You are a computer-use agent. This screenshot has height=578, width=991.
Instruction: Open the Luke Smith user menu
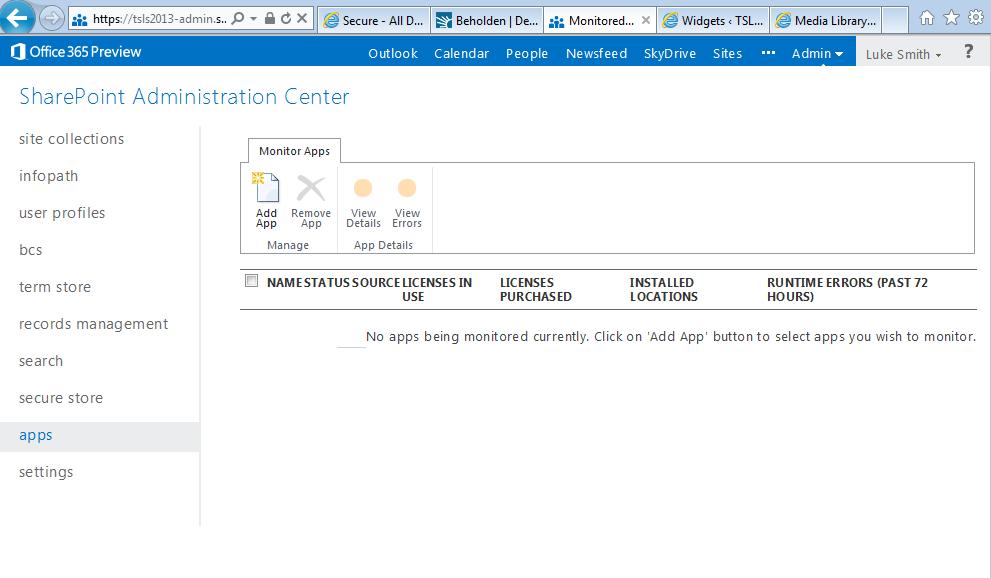[903, 54]
